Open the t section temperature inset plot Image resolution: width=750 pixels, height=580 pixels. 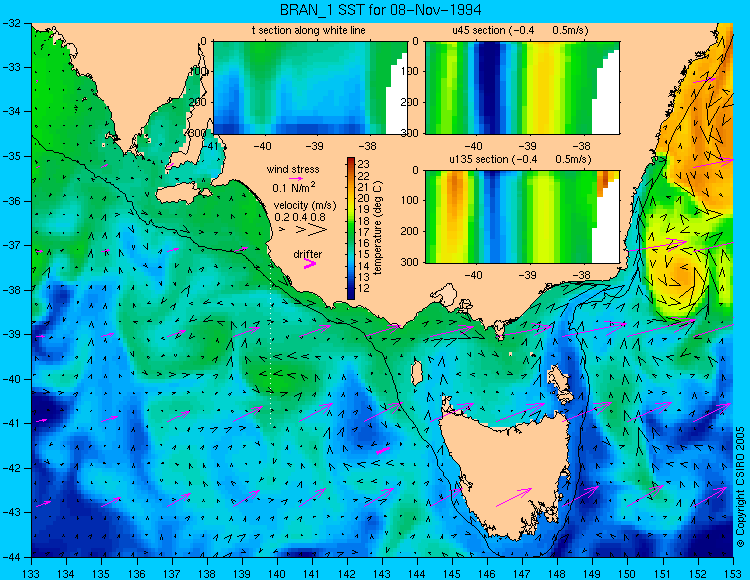coord(310,88)
